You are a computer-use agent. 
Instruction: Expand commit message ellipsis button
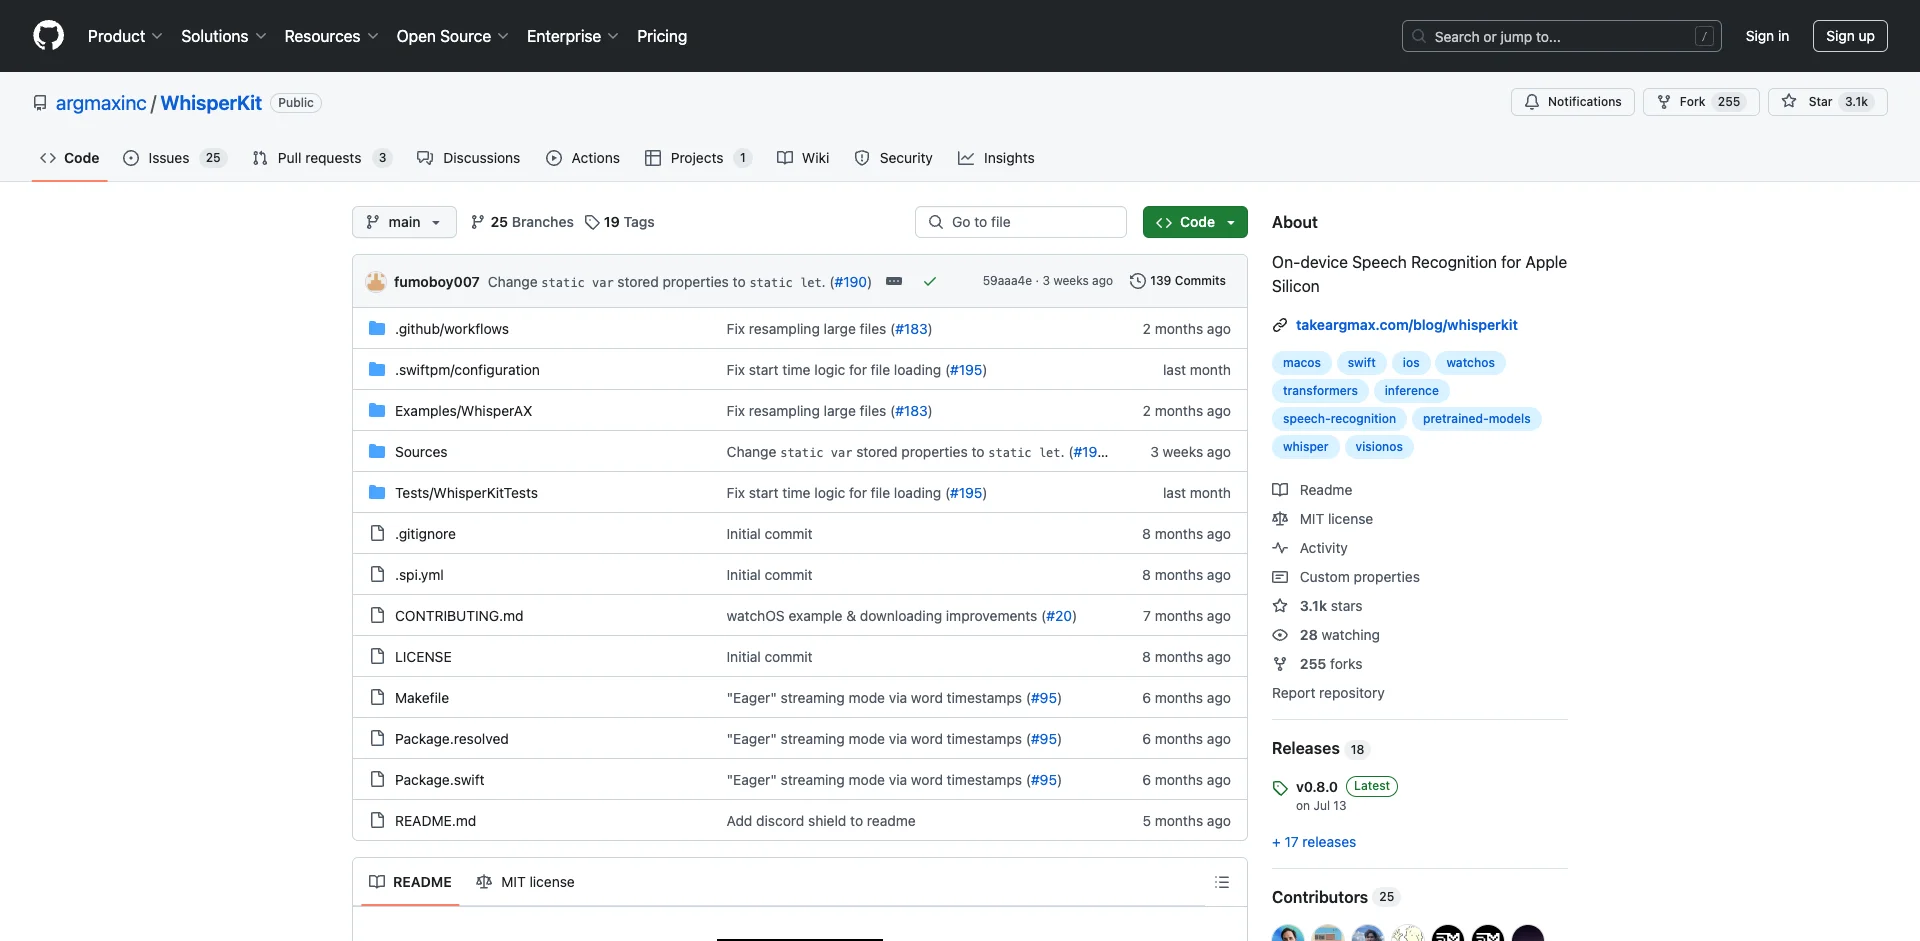894,282
